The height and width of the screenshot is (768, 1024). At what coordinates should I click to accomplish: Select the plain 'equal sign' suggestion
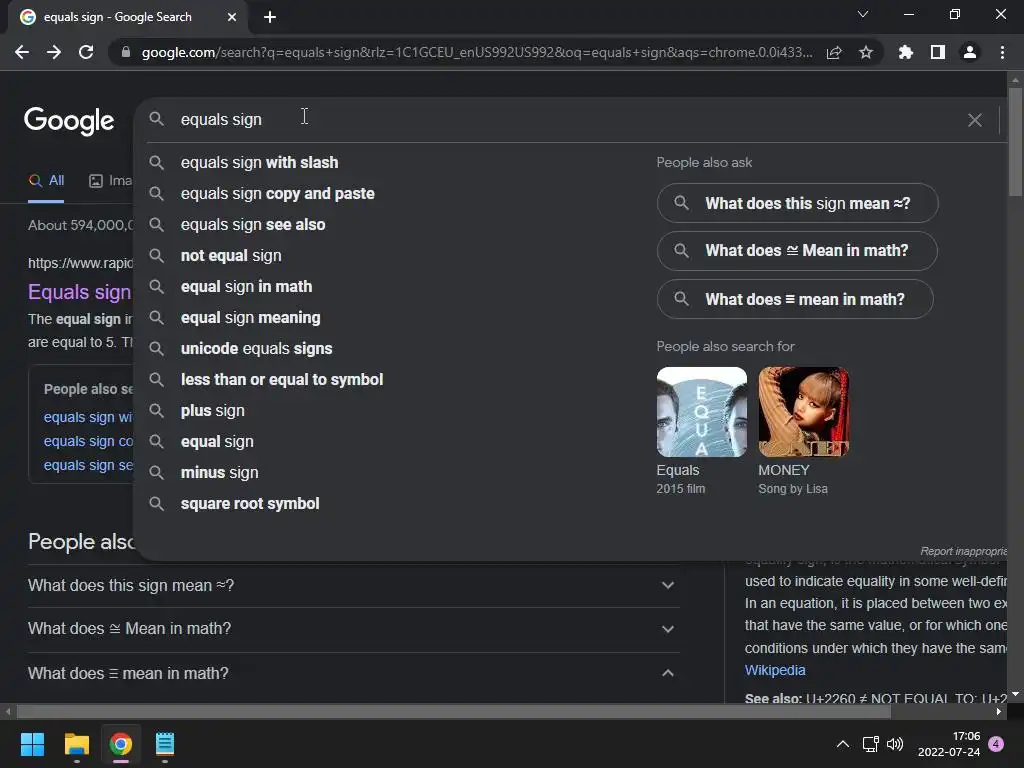(x=217, y=442)
